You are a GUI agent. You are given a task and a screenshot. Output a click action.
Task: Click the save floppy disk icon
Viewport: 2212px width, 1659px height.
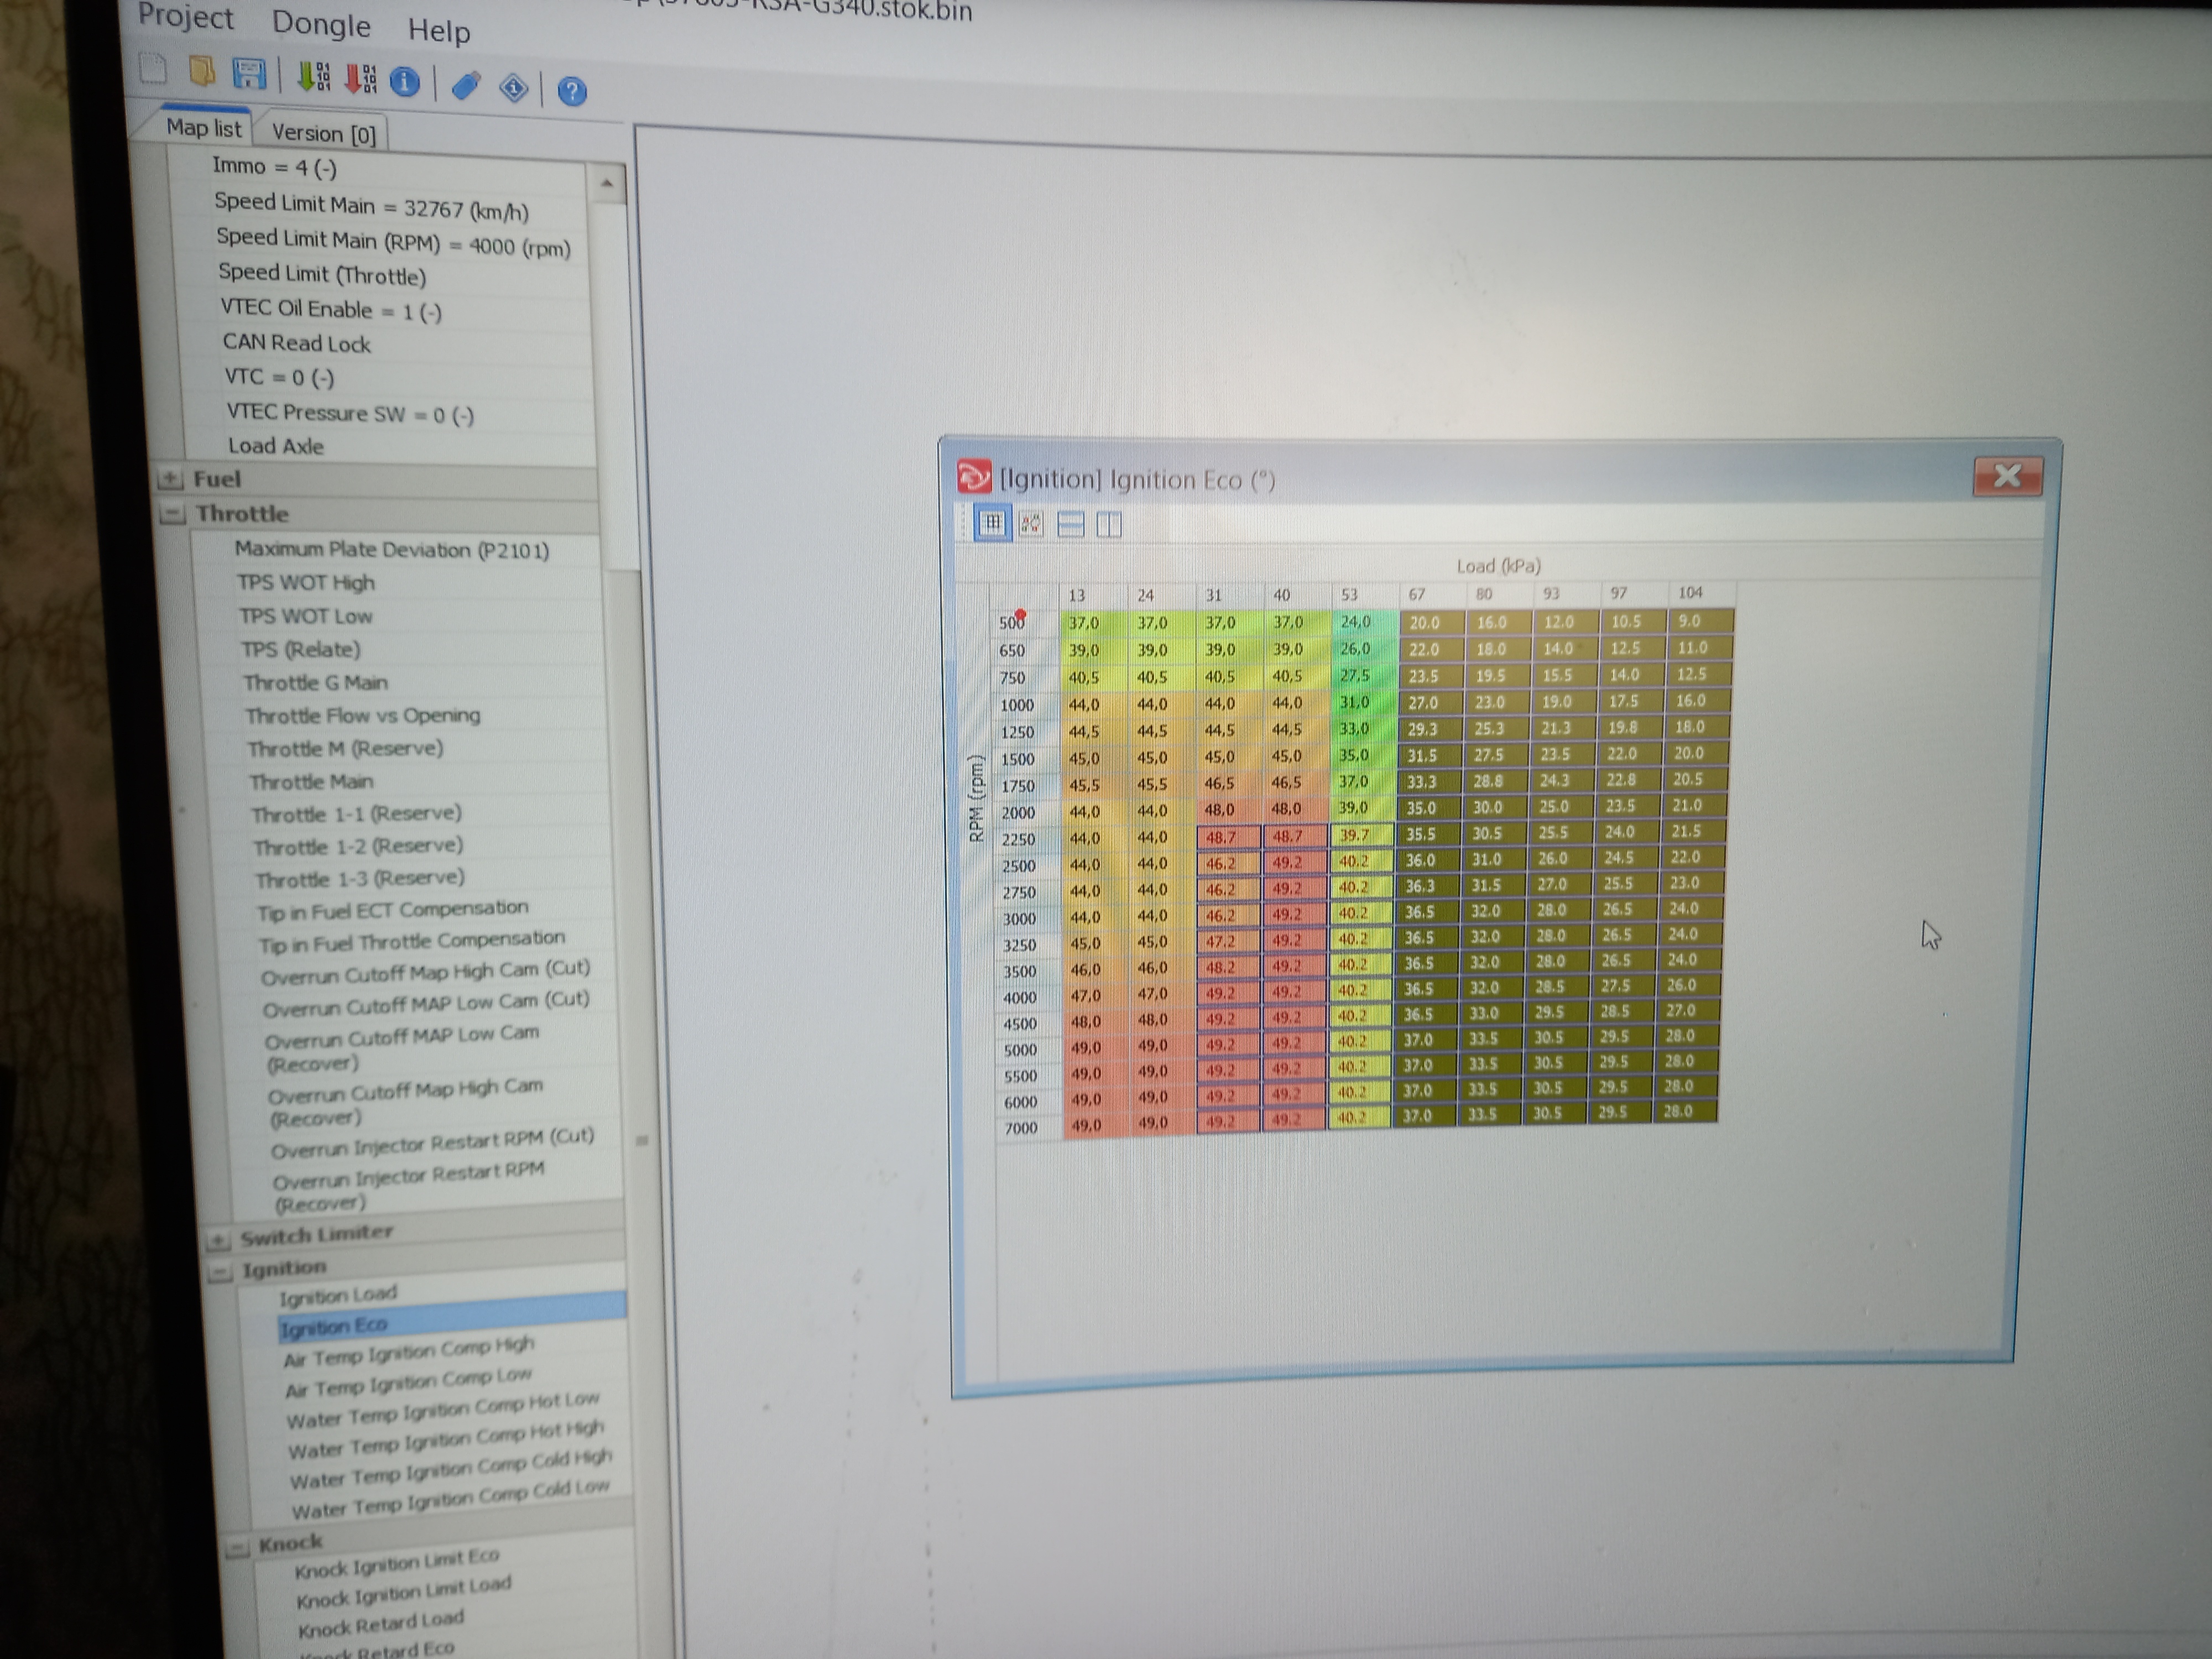pyautogui.click(x=248, y=74)
